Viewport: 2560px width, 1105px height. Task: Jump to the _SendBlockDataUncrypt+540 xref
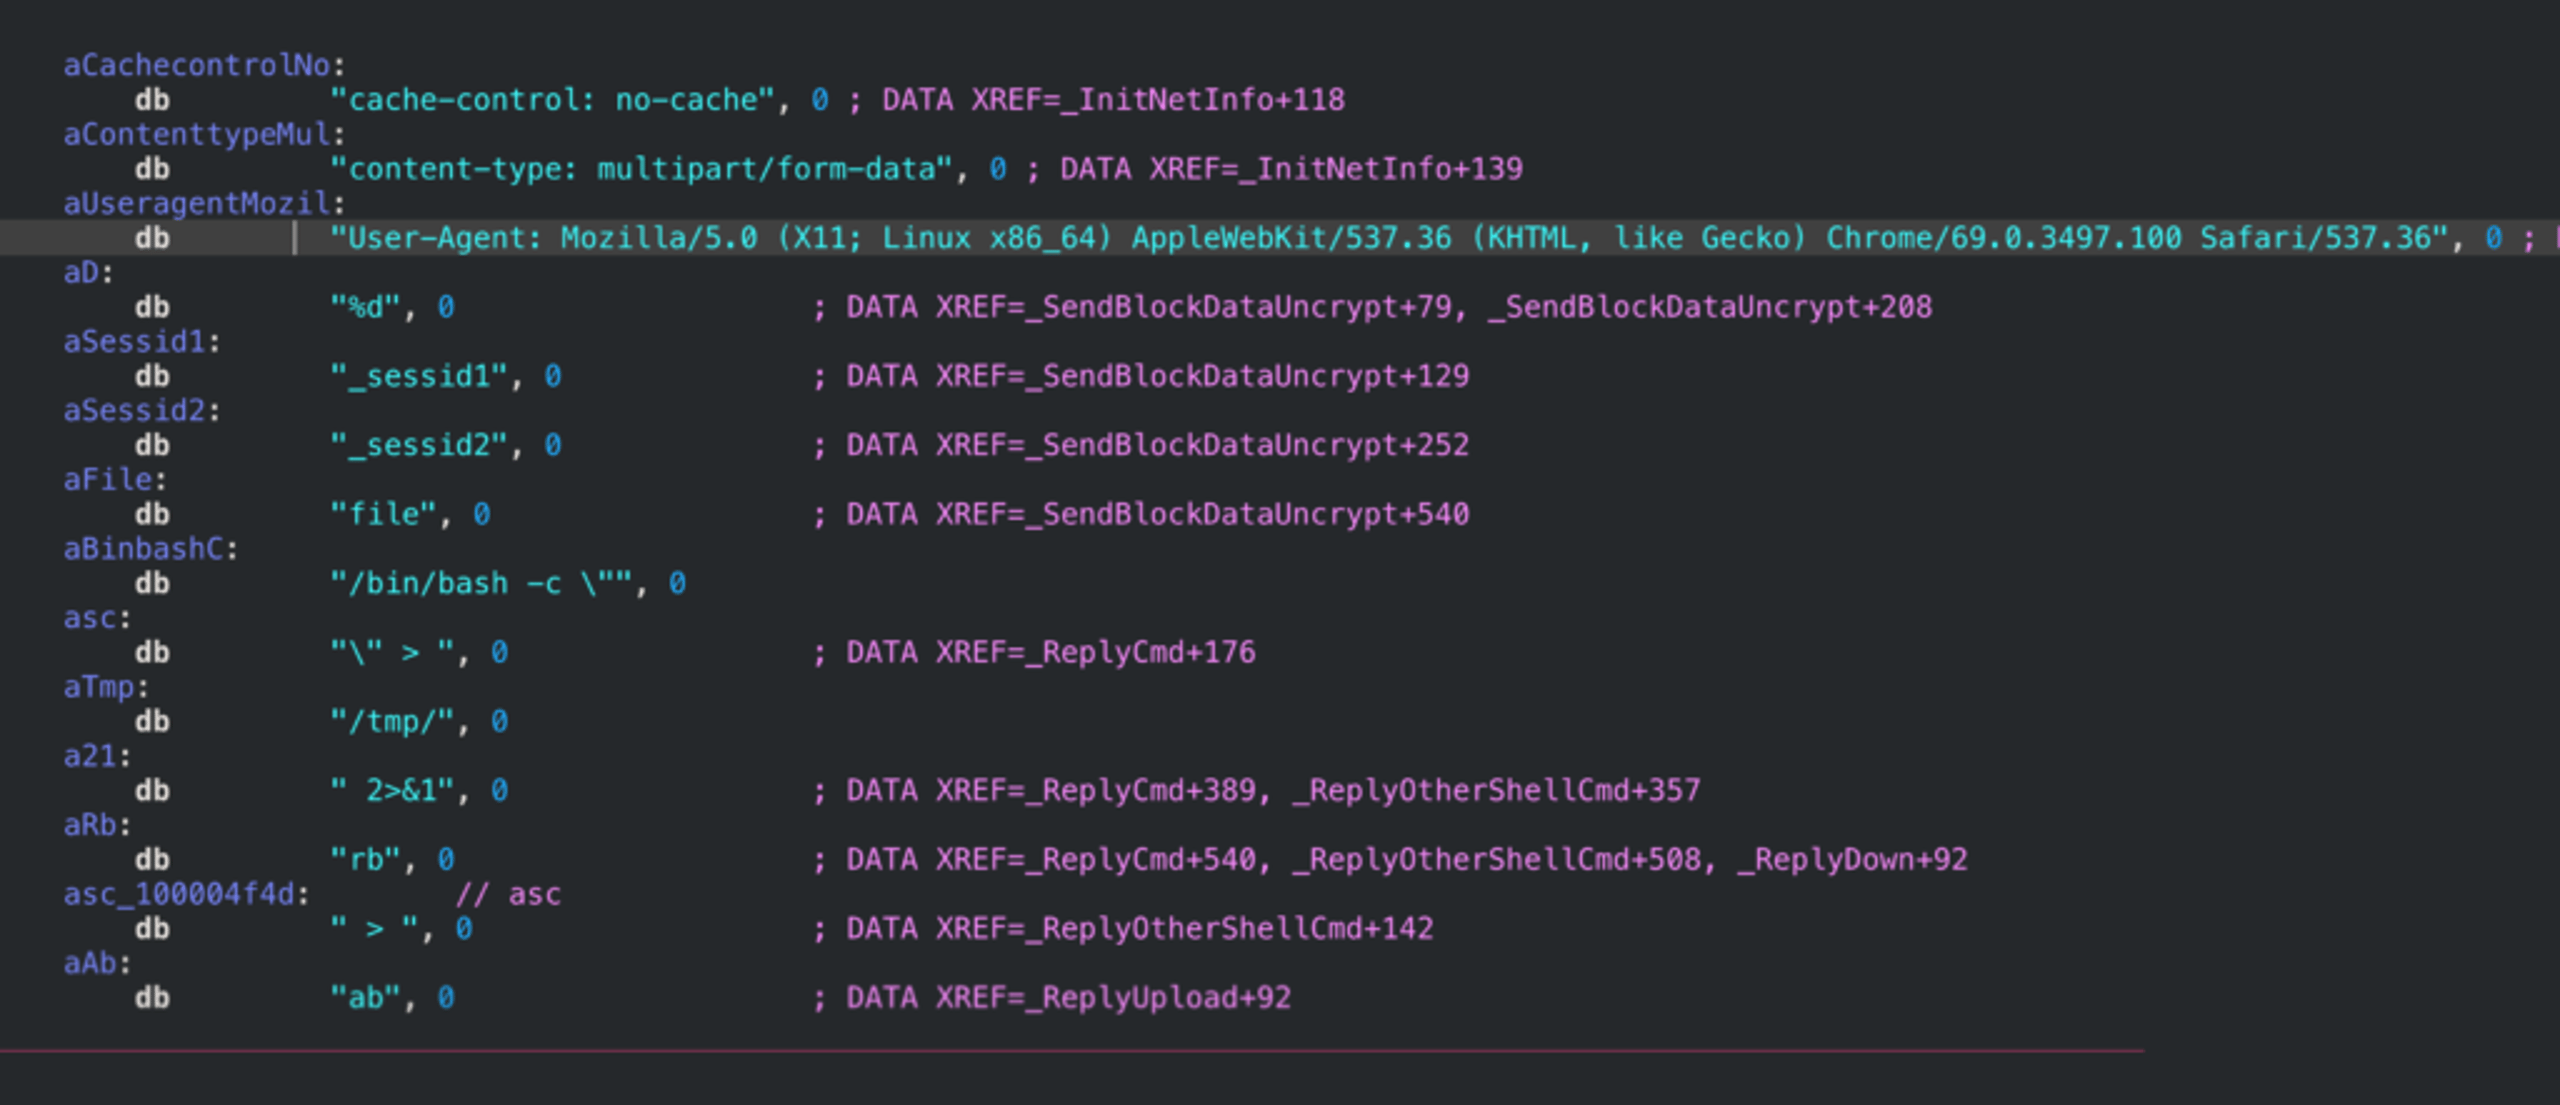coord(1247,514)
